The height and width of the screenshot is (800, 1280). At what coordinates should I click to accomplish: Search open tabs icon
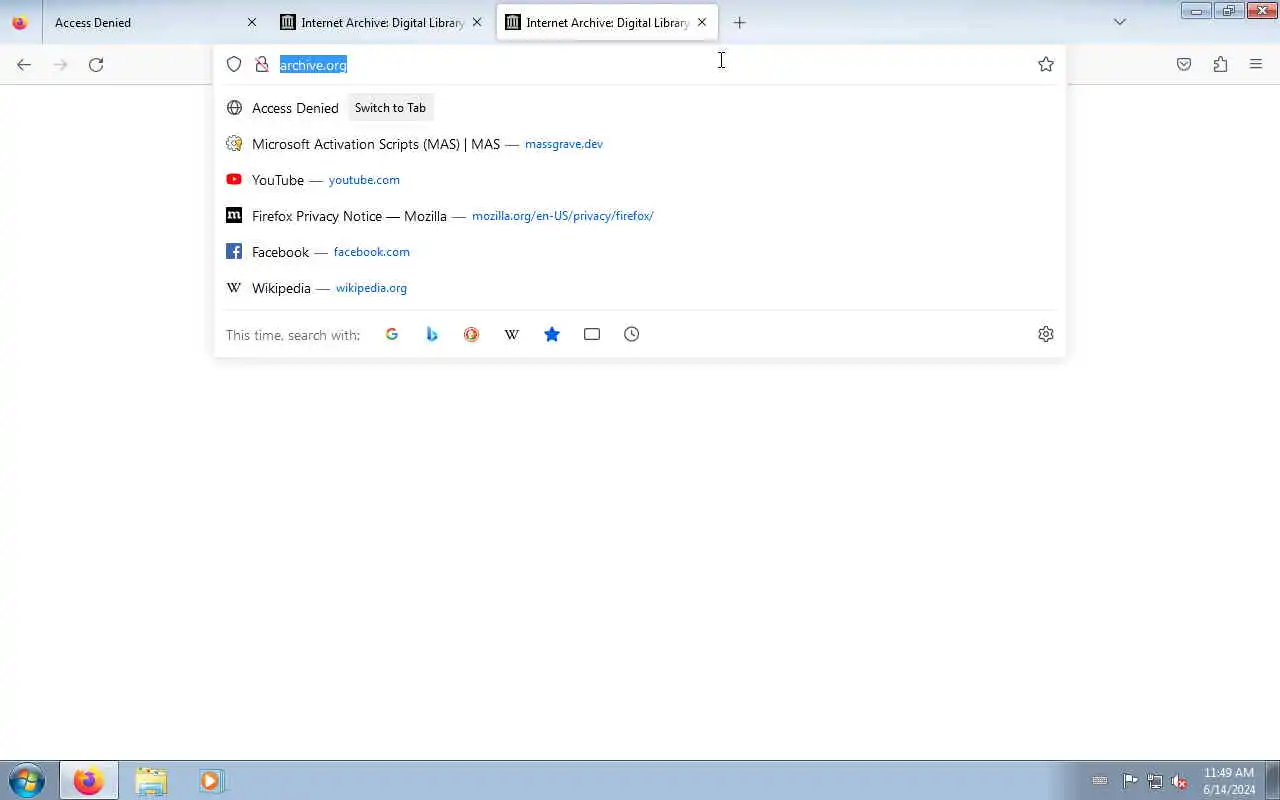click(x=592, y=334)
